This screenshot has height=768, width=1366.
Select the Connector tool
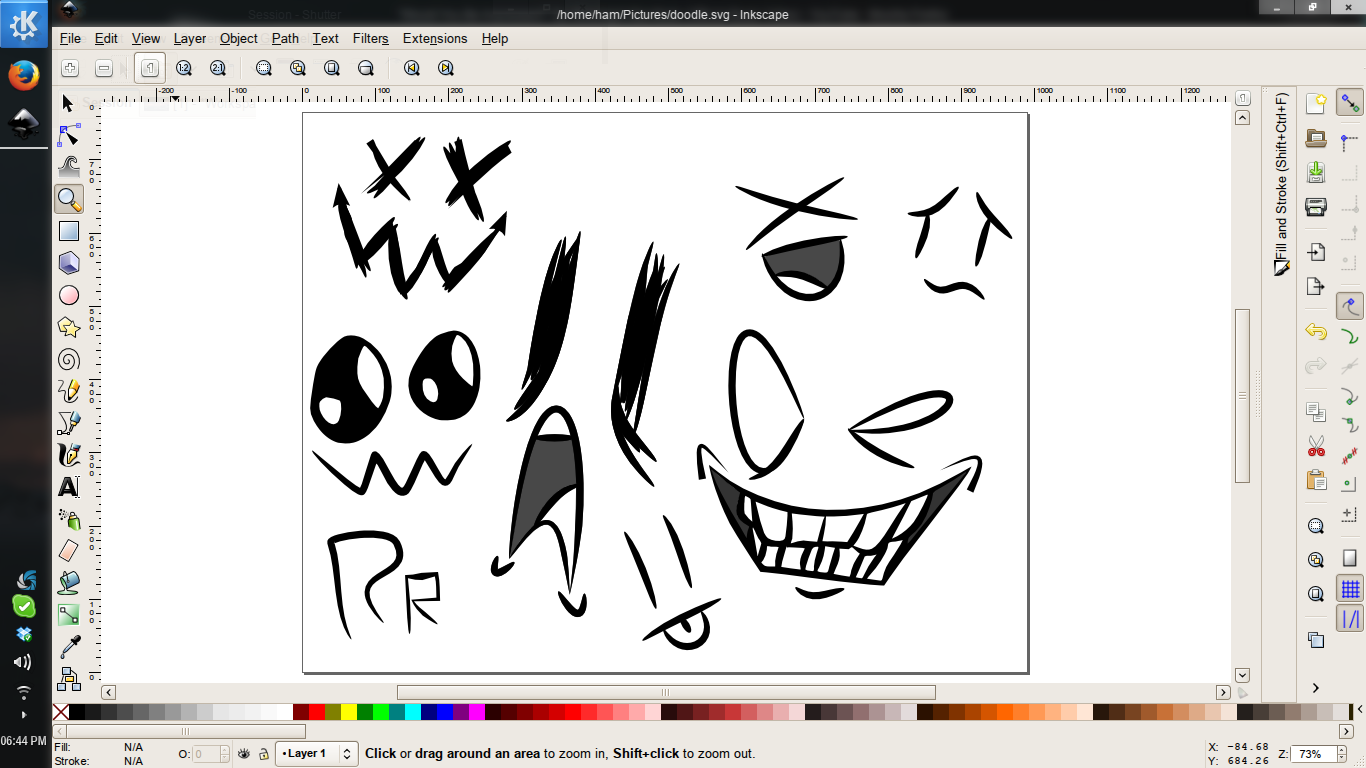pos(68,678)
